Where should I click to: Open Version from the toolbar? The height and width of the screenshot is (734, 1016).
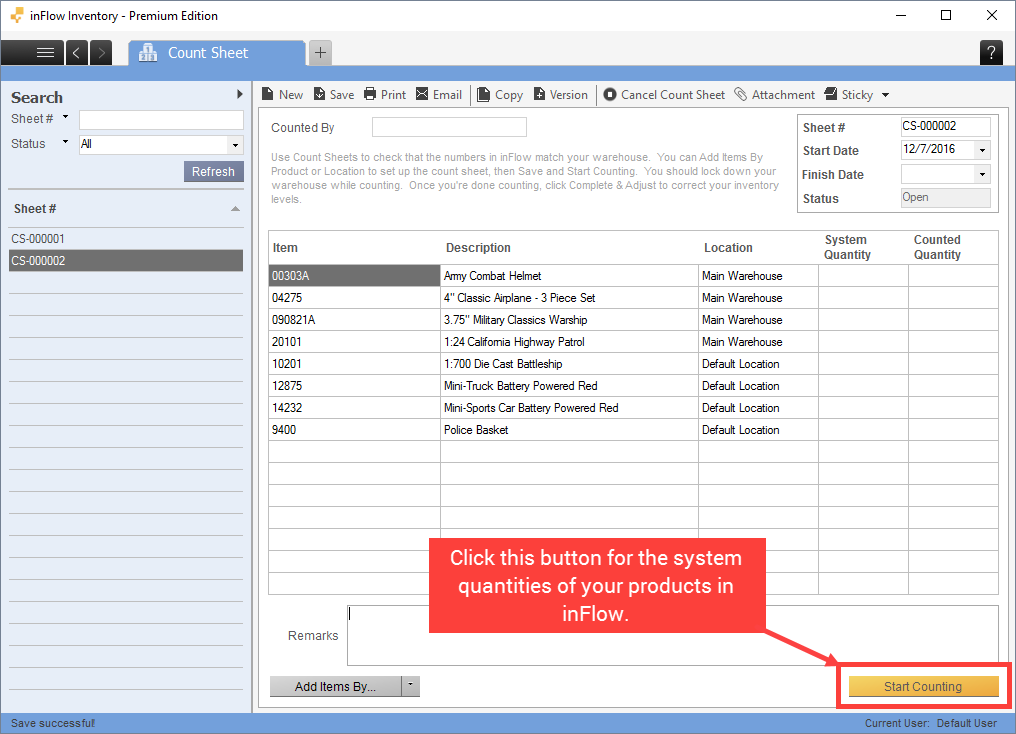point(560,95)
